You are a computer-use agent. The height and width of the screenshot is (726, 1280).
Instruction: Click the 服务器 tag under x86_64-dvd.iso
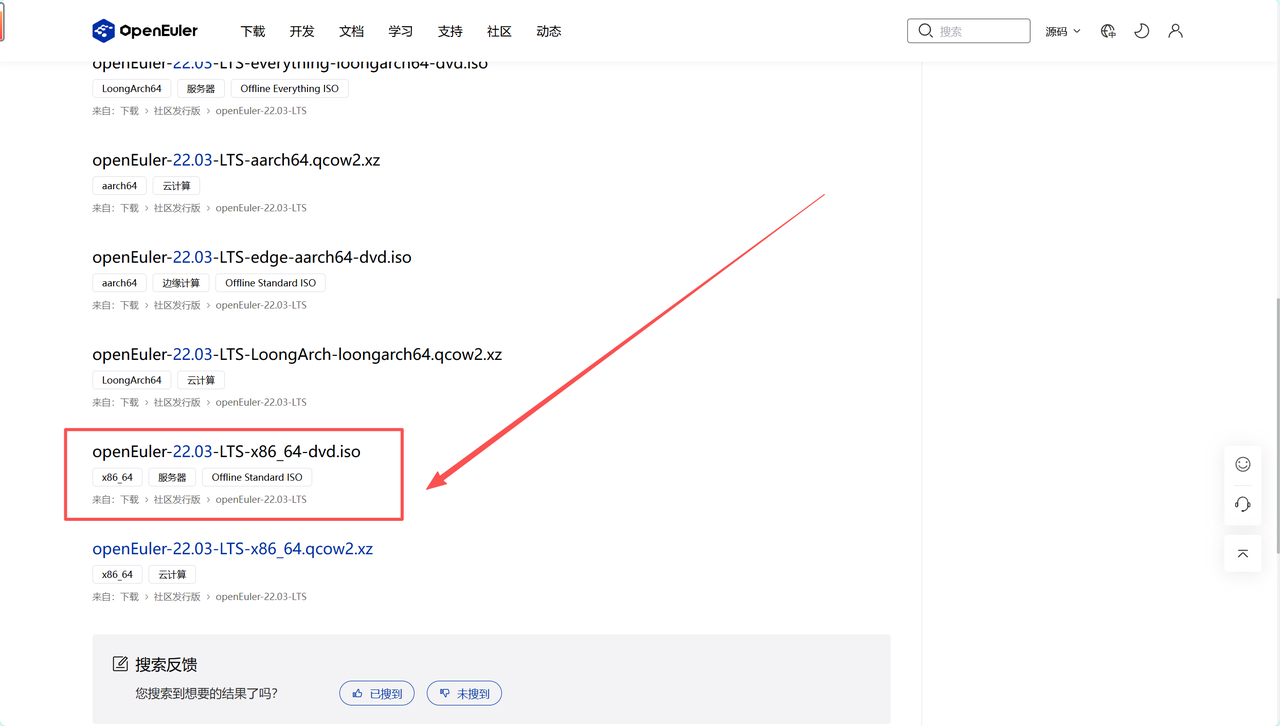point(172,478)
